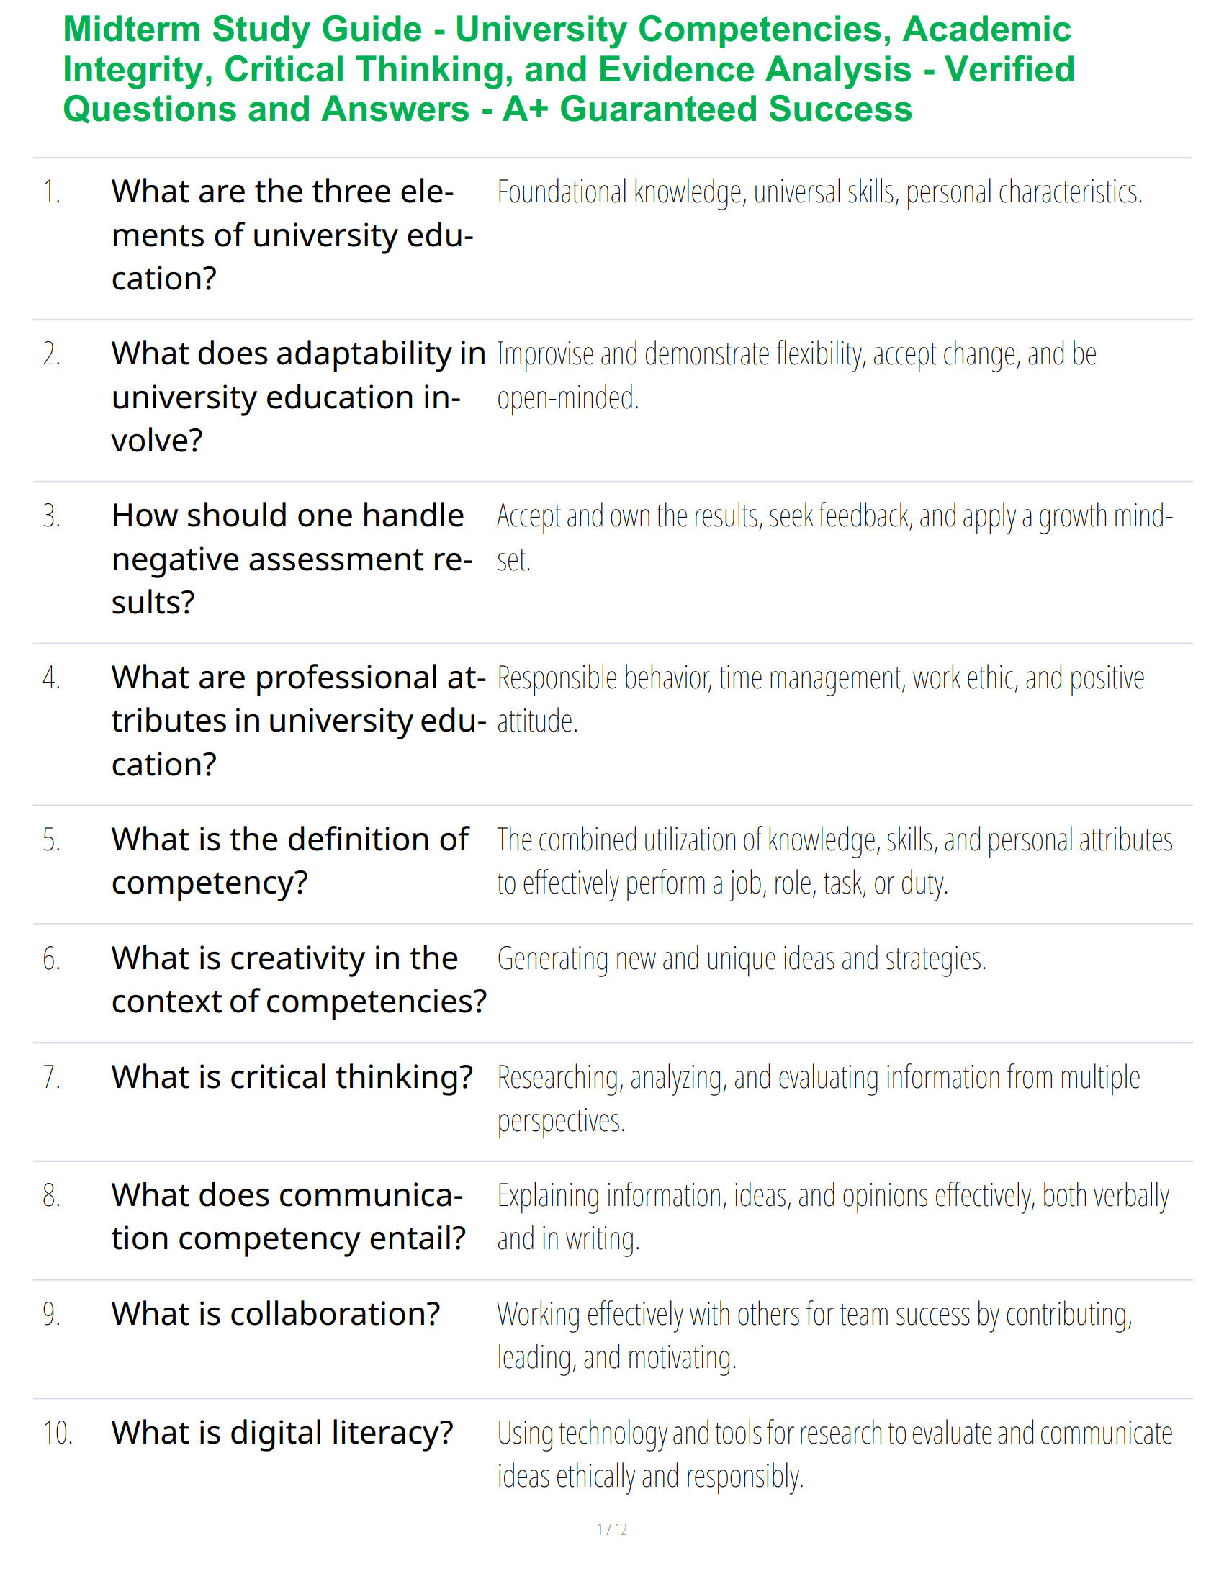Select 'What is digital literacy?' question
Image resolution: width=1224 pixels, height=1584 pixels.
tap(282, 1433)
